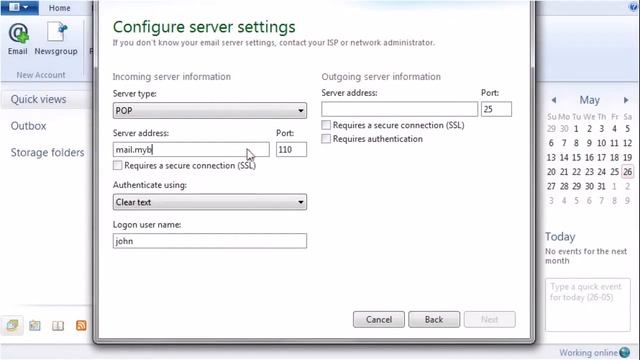Click the quick event text box
The image size is (640, 360).
pos(587,305)
